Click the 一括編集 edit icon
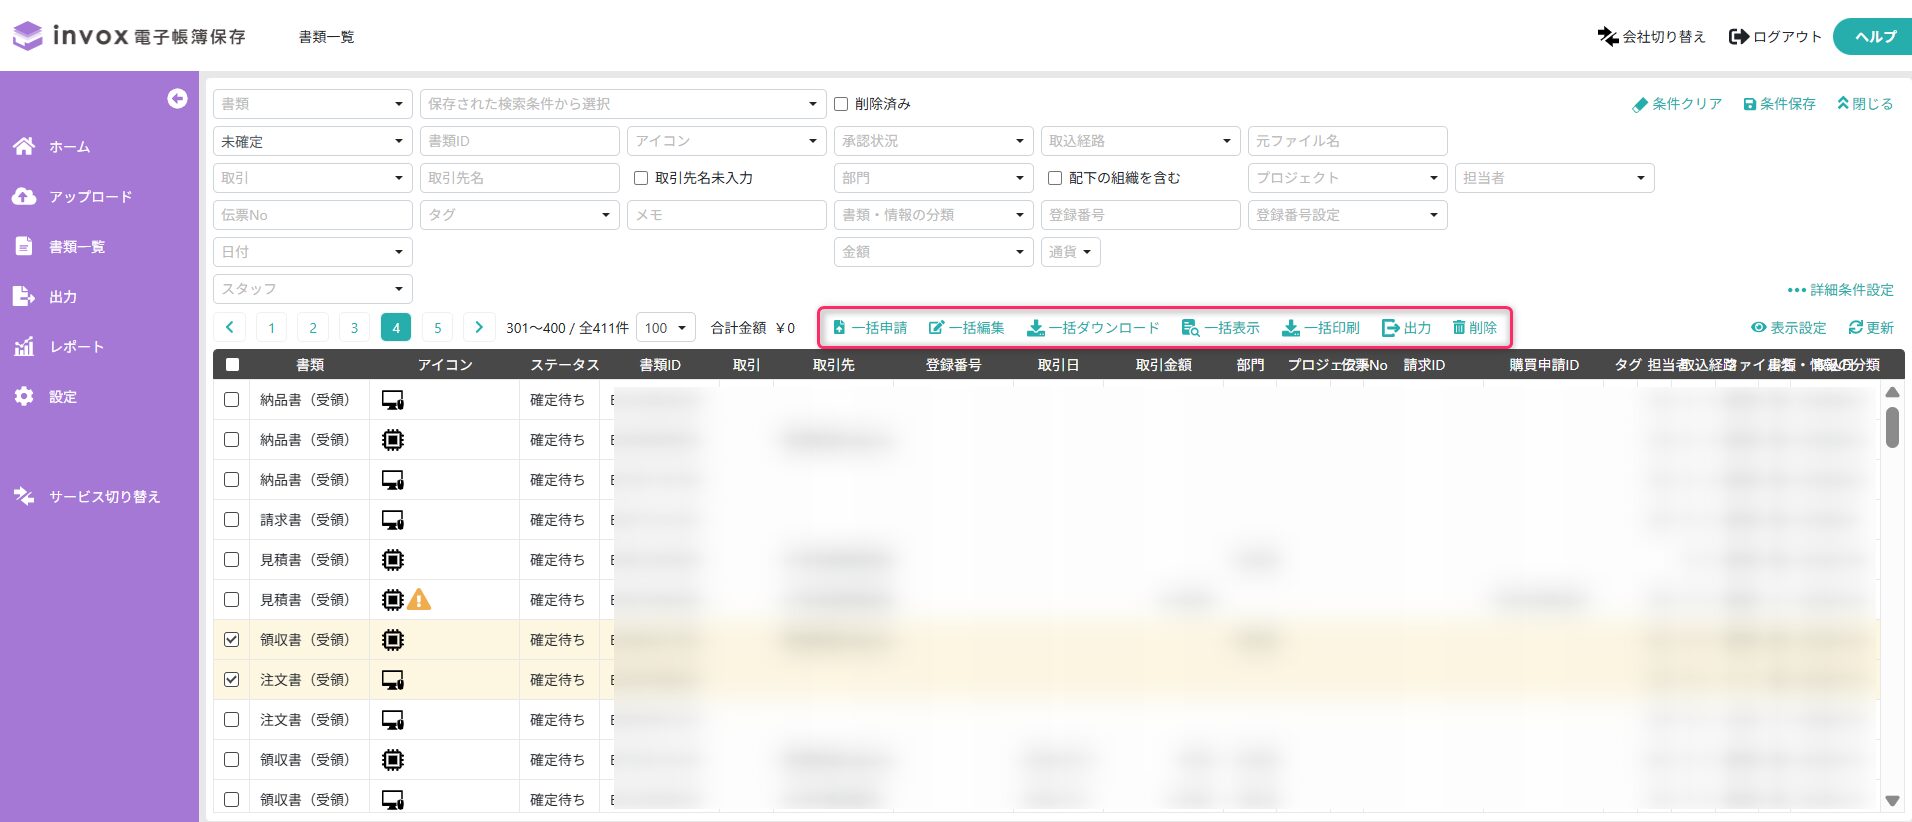The height and width of the screenshot is (822, 1912). 936,328
